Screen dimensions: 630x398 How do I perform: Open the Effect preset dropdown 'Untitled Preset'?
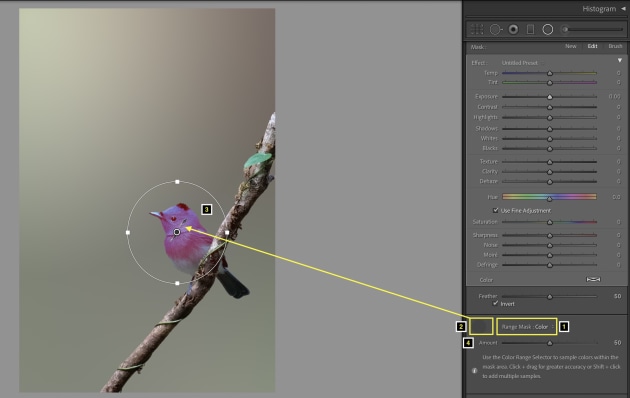pyautogui.click(x=521, y=63)
